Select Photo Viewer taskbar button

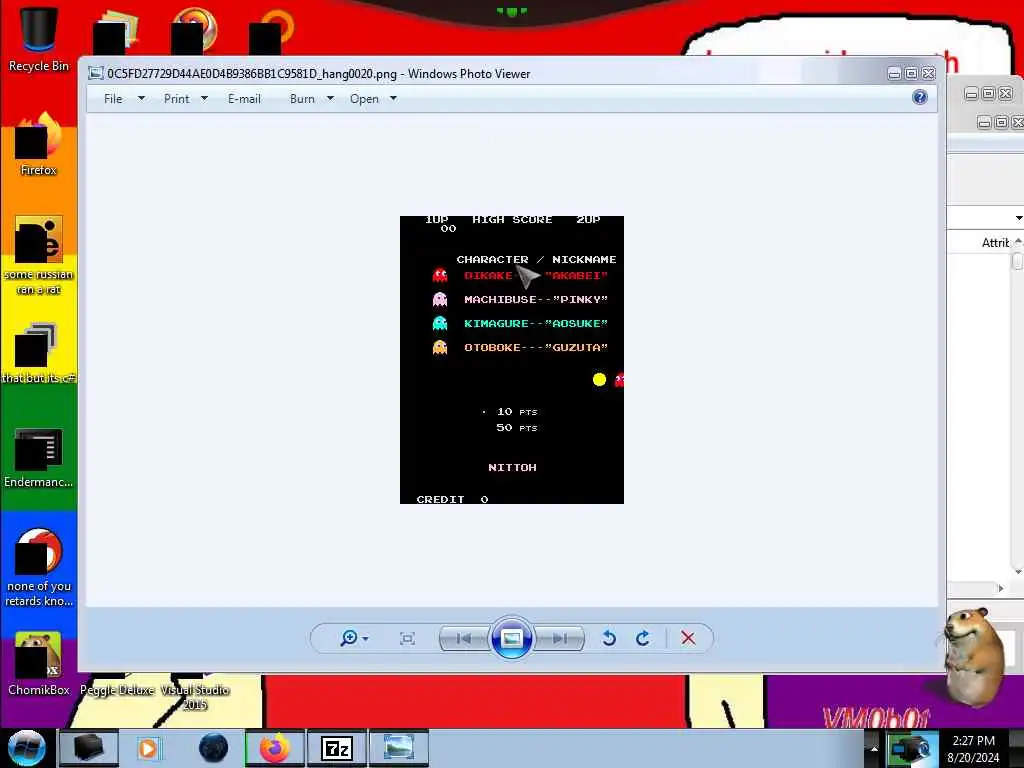tap(399, 748)
